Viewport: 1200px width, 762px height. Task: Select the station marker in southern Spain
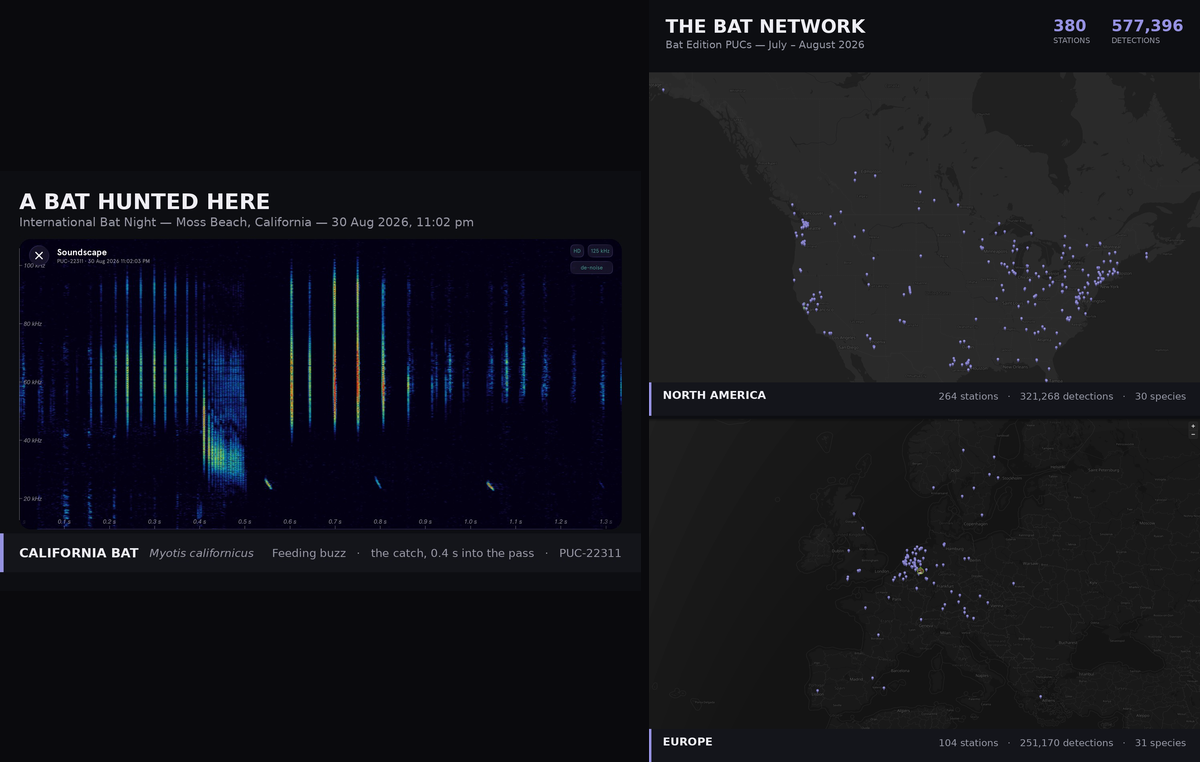coord(884,688)
